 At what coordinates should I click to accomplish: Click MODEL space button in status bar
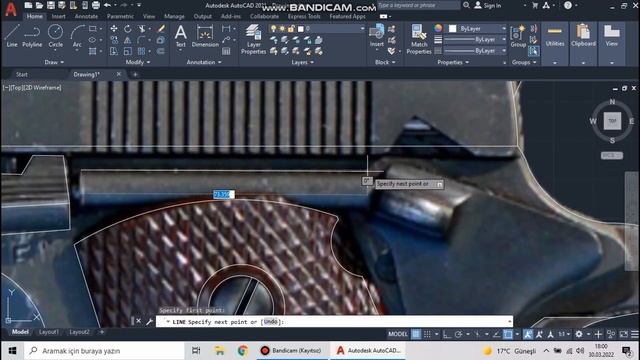pos(398,334)
